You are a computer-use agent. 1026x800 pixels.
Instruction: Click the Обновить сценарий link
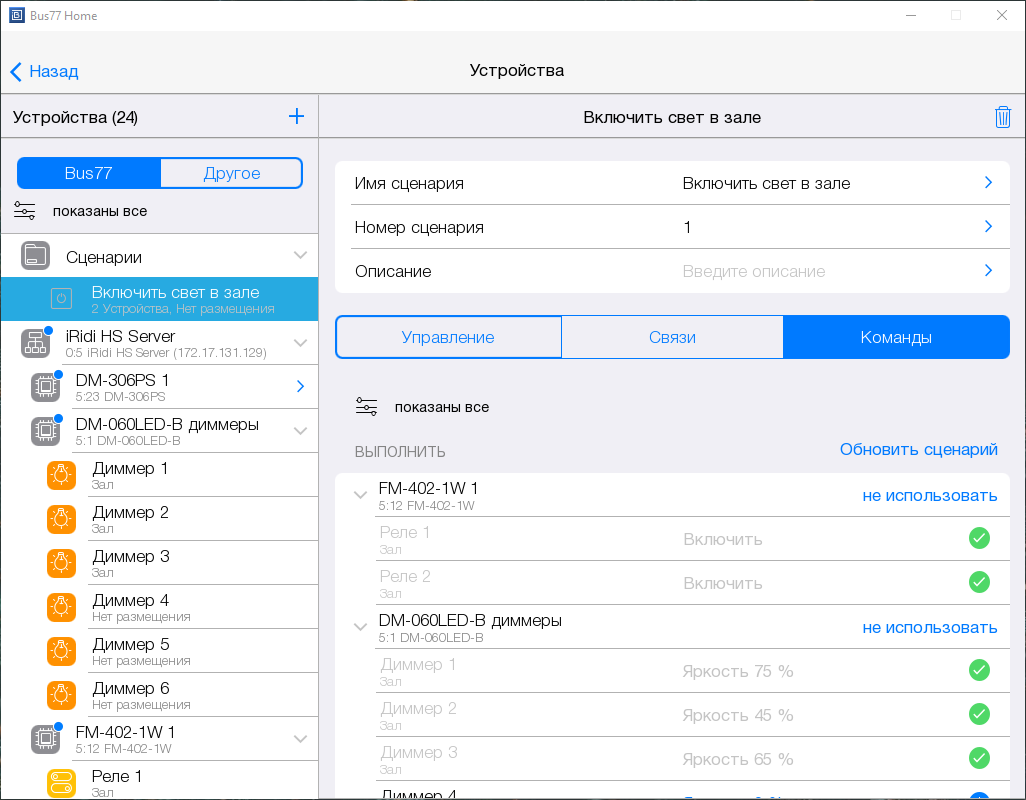tap(918, 450)
